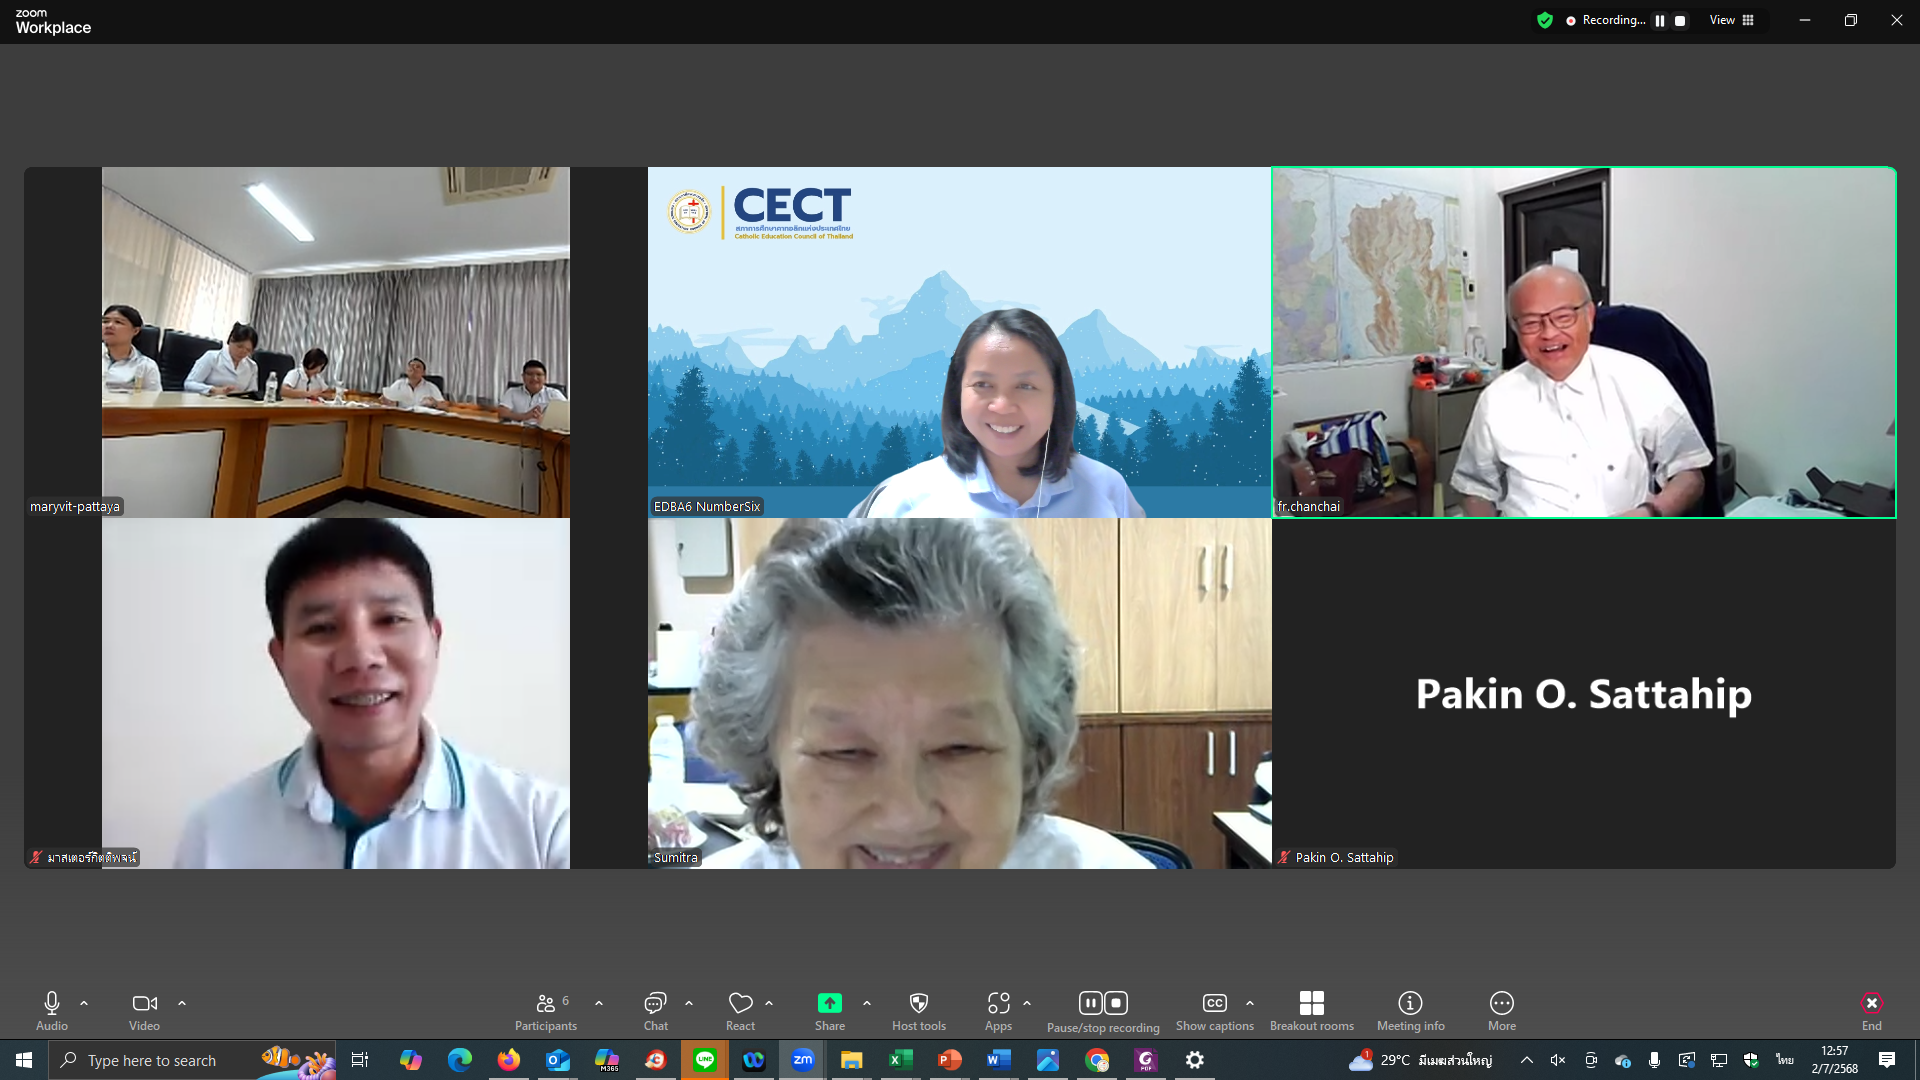Open the View layout menu
The width and height of the screenshot is (1920, 1080).
(1731, 20)
